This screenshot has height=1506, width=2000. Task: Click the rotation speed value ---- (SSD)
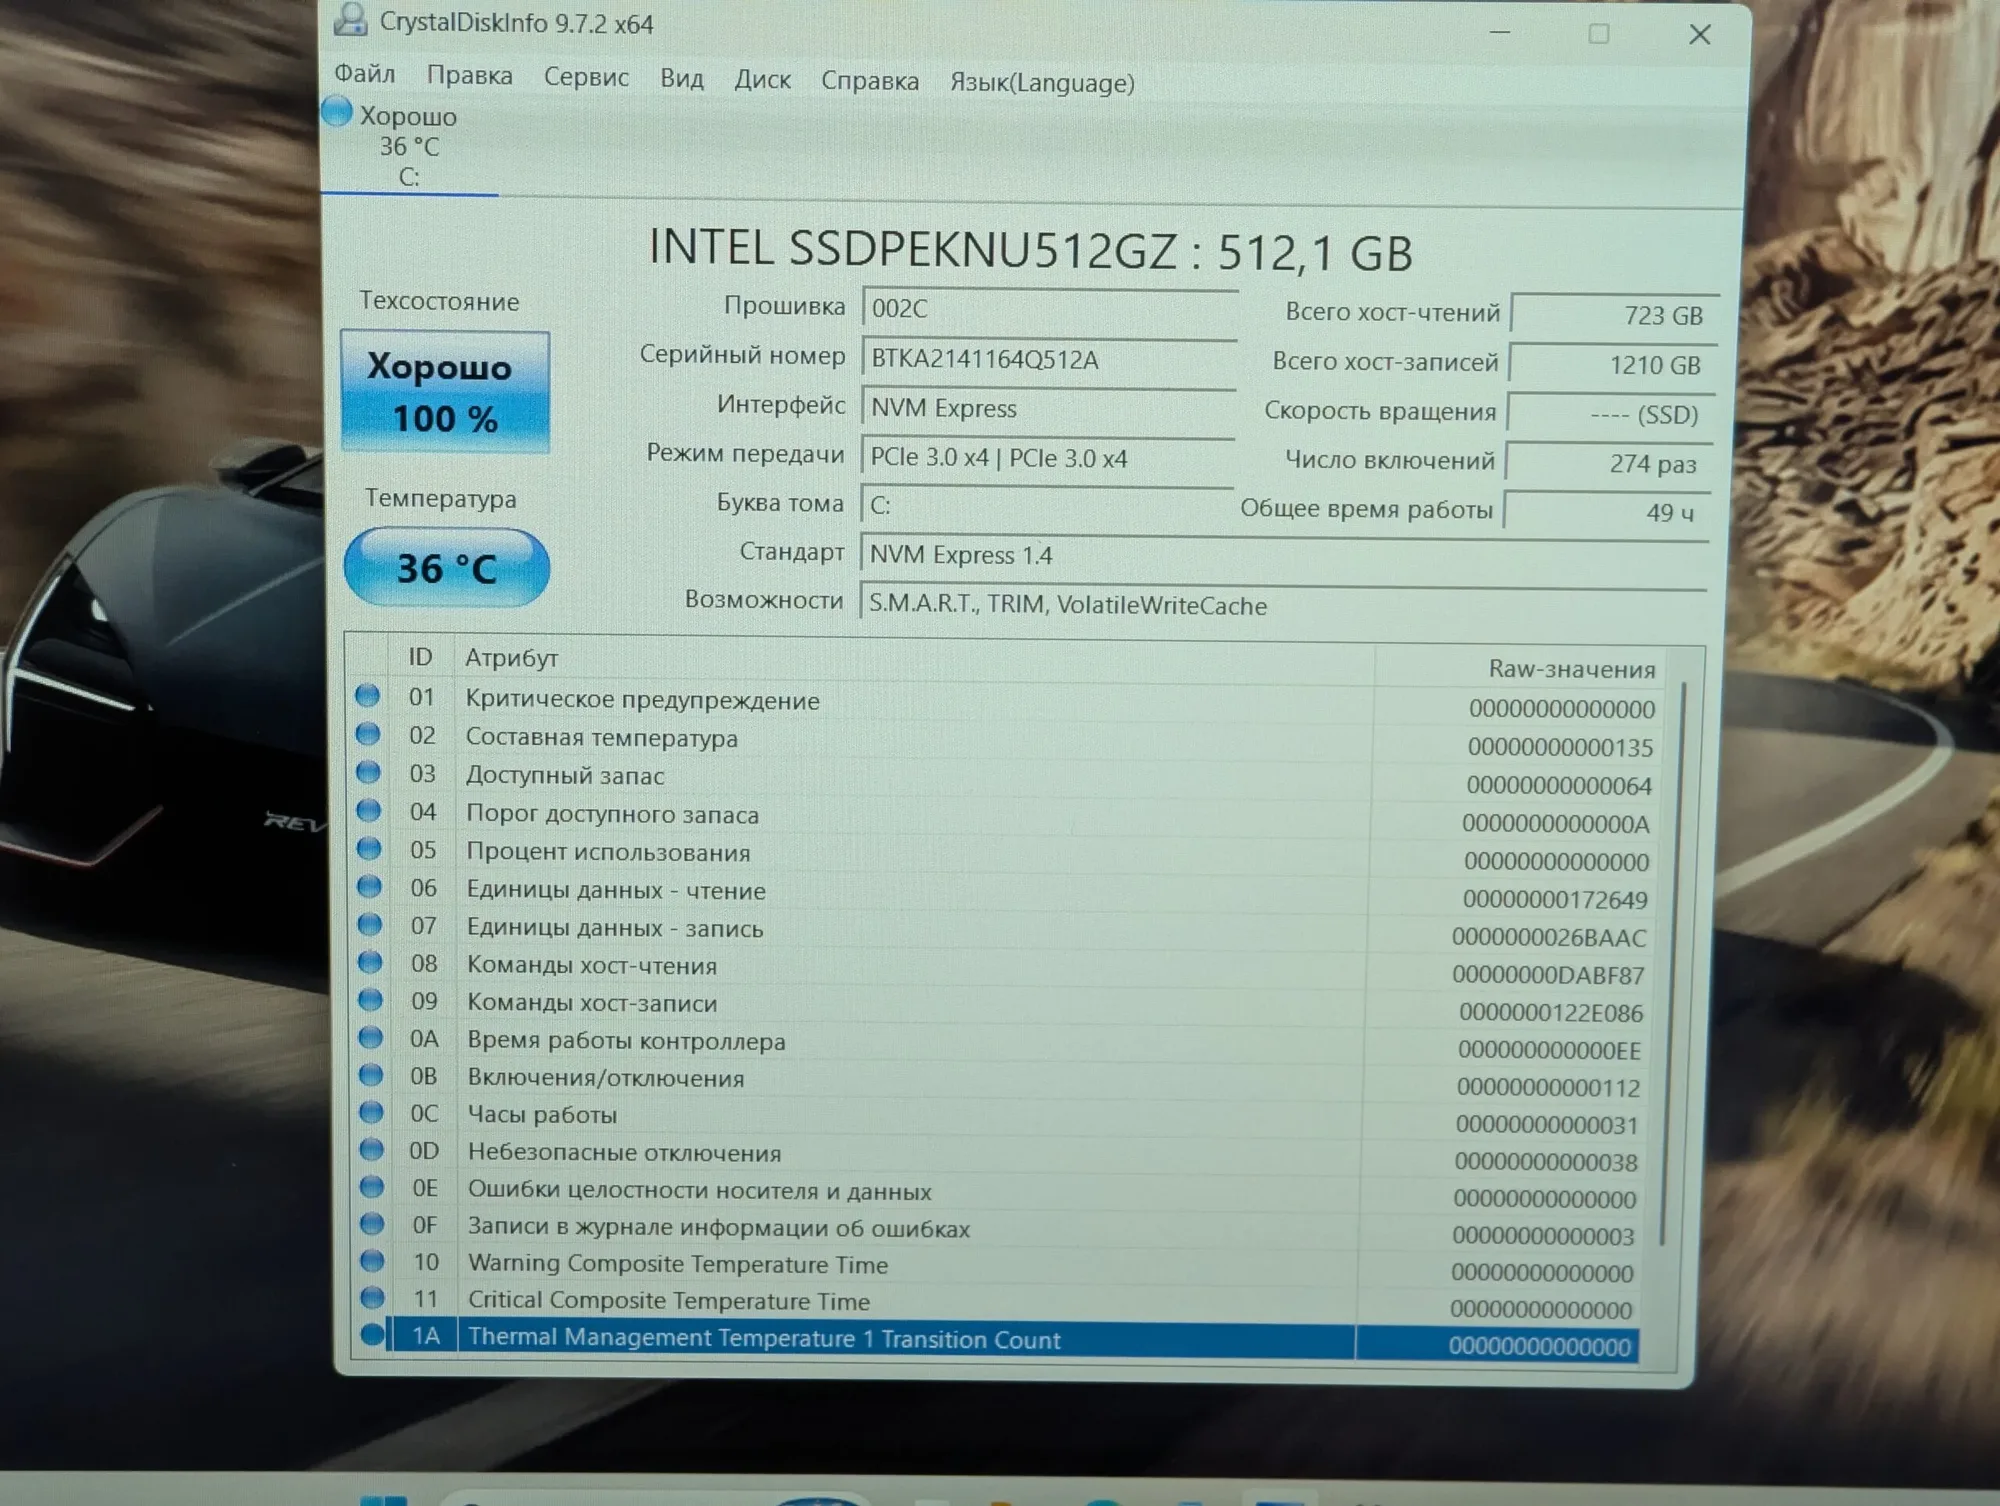point(1610,414)
